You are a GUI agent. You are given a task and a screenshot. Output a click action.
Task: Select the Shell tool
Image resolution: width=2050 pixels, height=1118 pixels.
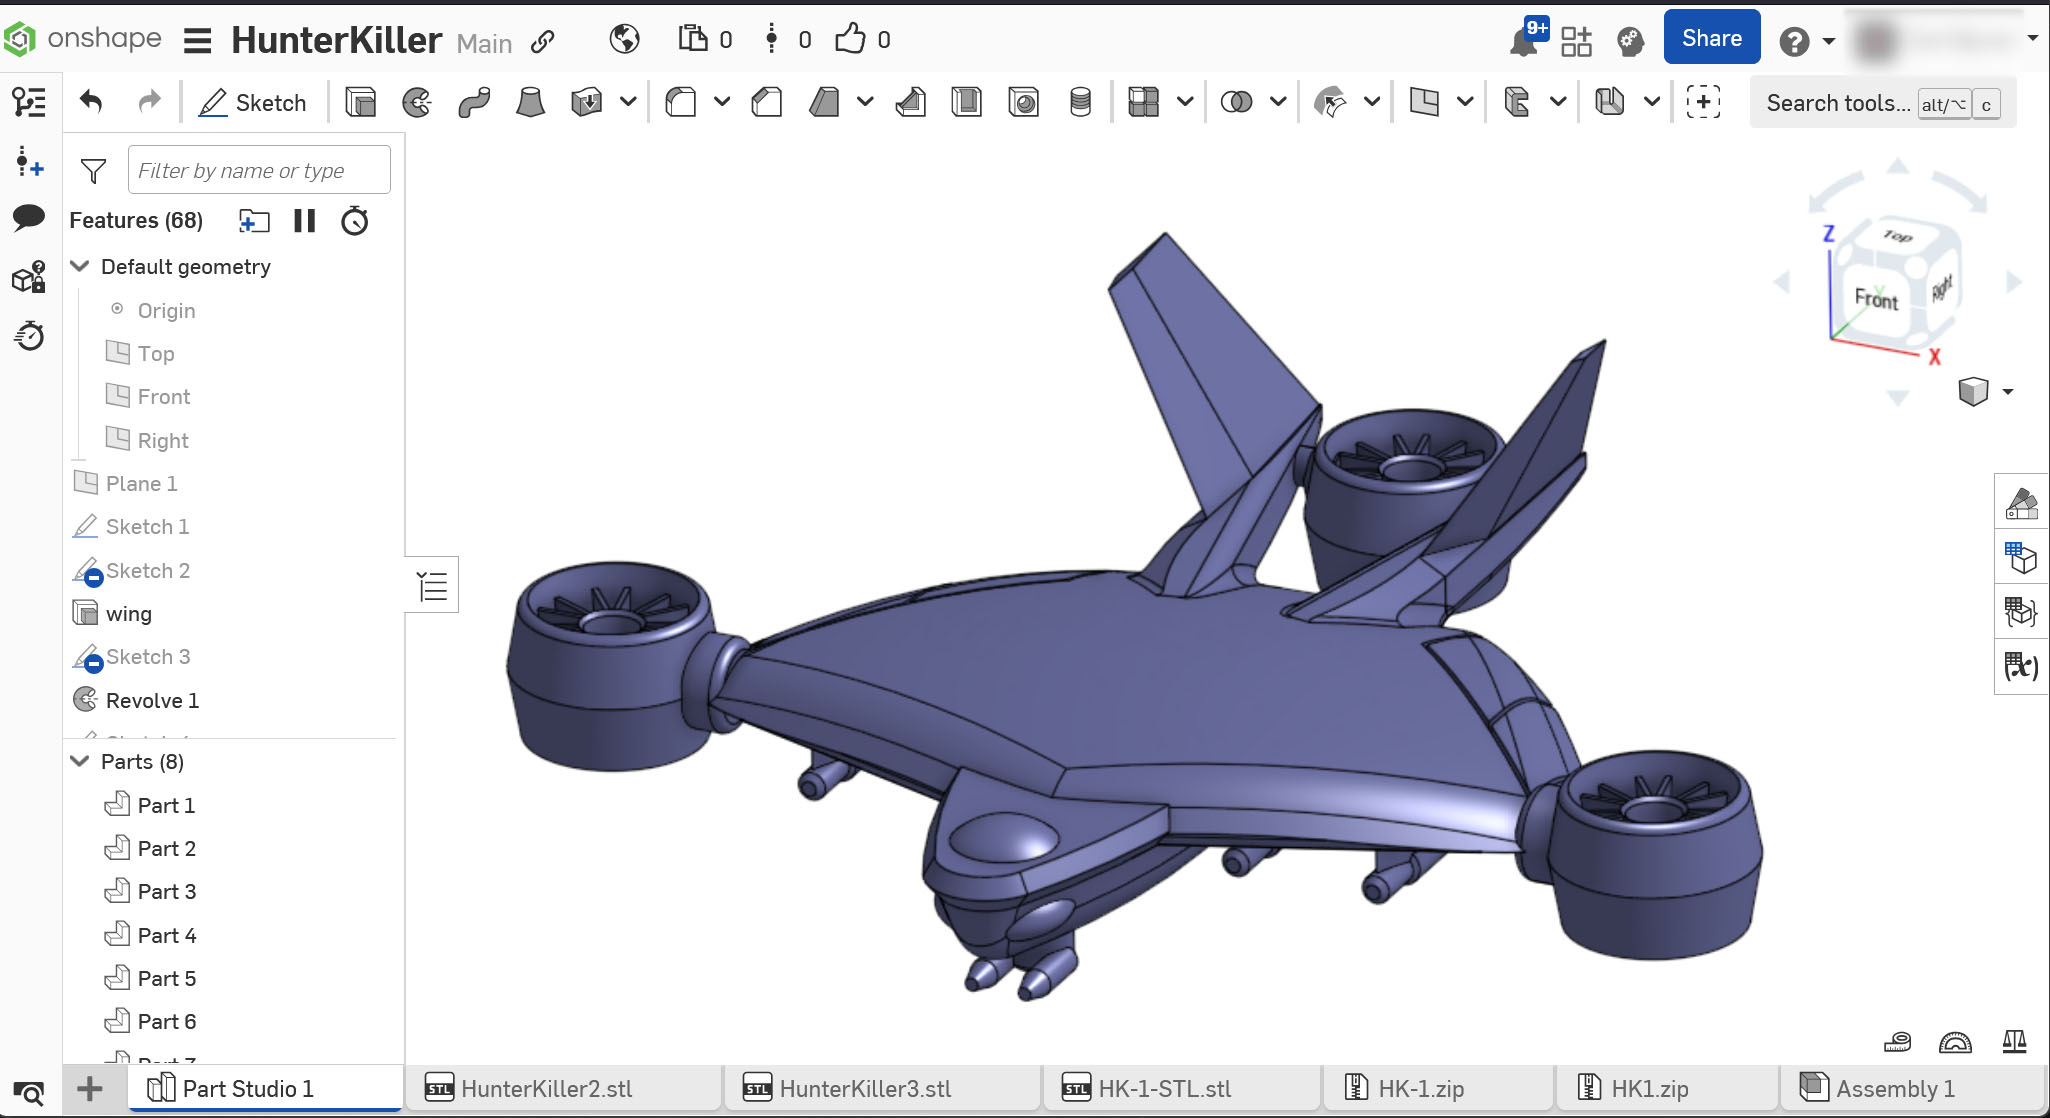coord(967,102)
